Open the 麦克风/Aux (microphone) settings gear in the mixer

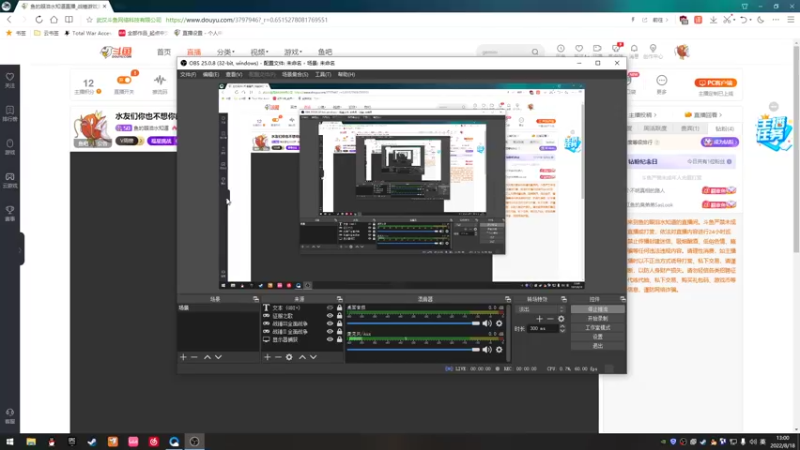499,349
